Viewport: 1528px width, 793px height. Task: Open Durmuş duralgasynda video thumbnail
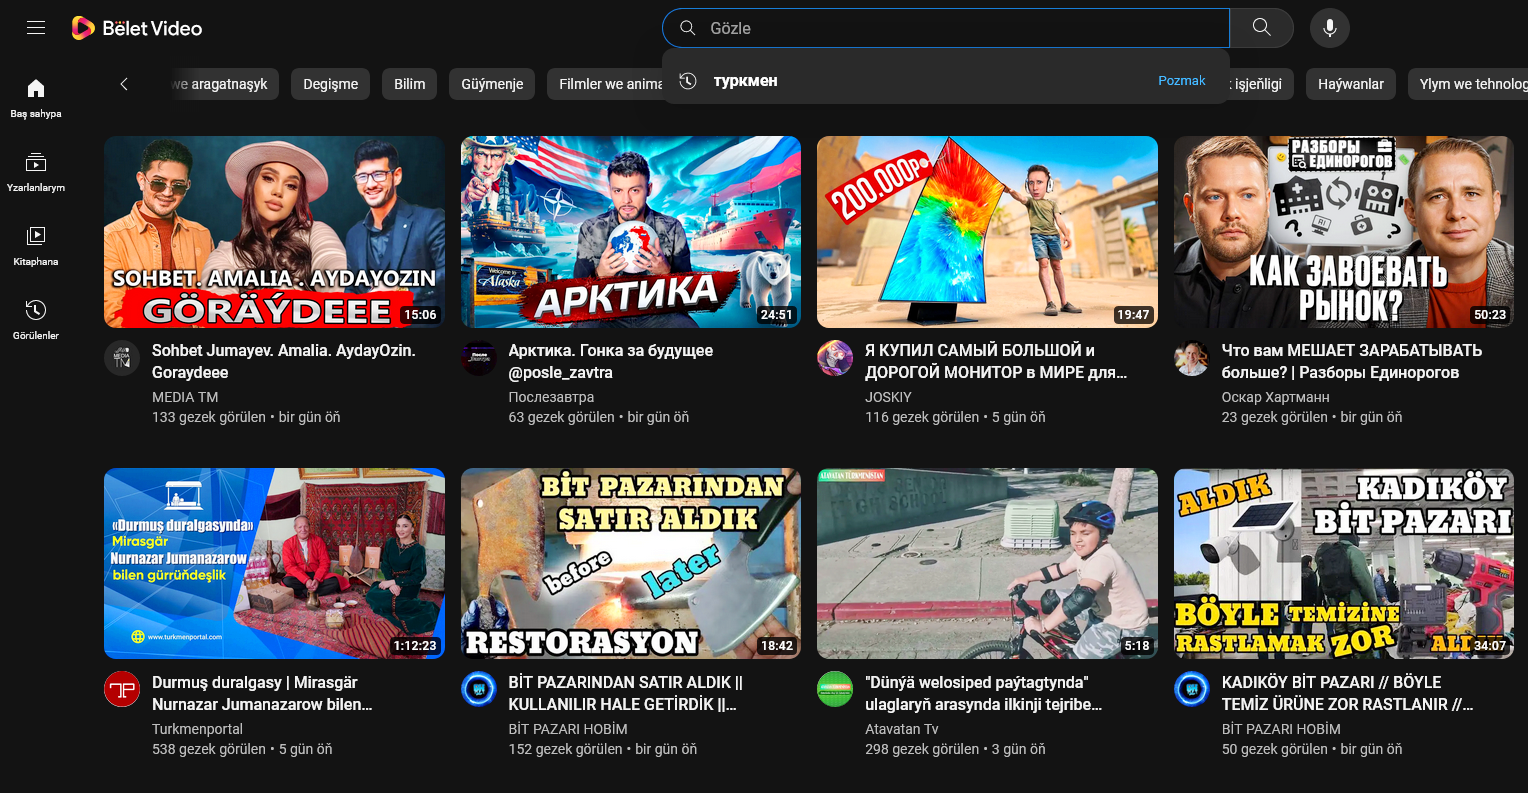click(x=274, y=563)
